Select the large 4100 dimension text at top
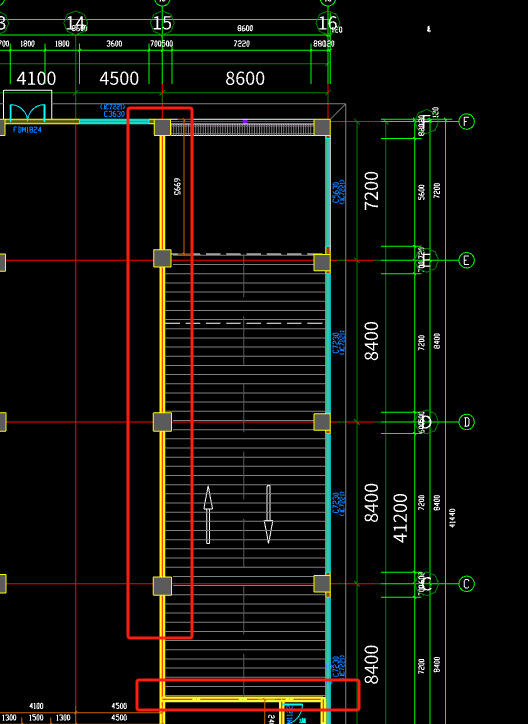528x724 pixels. (x=36, y=79)
